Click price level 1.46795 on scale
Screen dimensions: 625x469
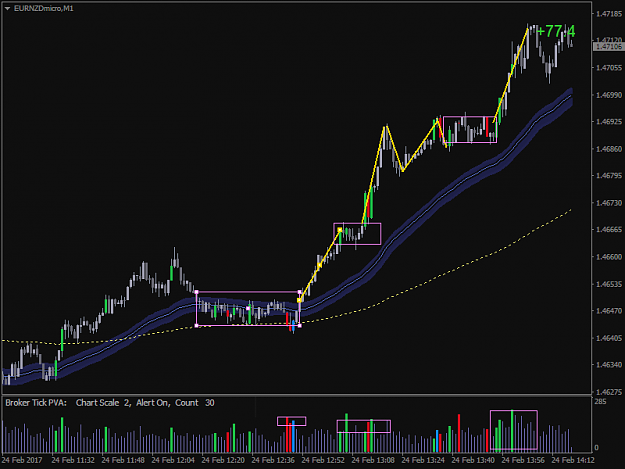click(609, 176)
